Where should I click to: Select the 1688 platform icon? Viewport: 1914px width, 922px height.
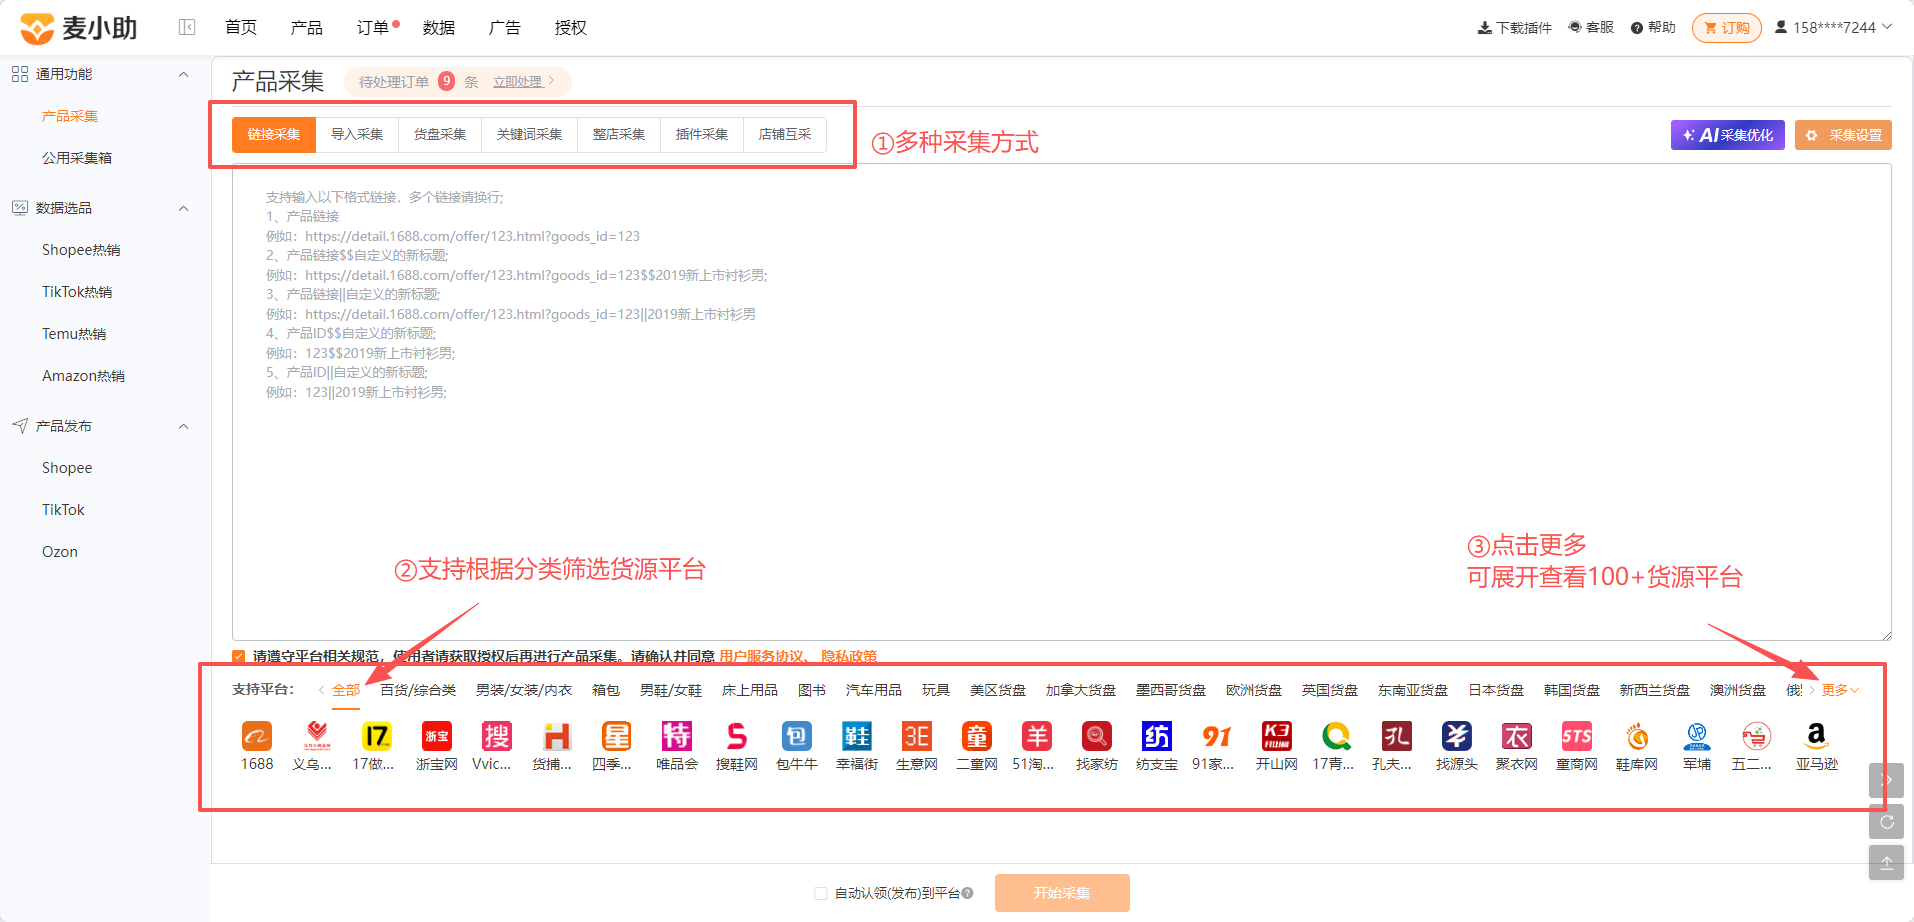(x=257, y=737)
